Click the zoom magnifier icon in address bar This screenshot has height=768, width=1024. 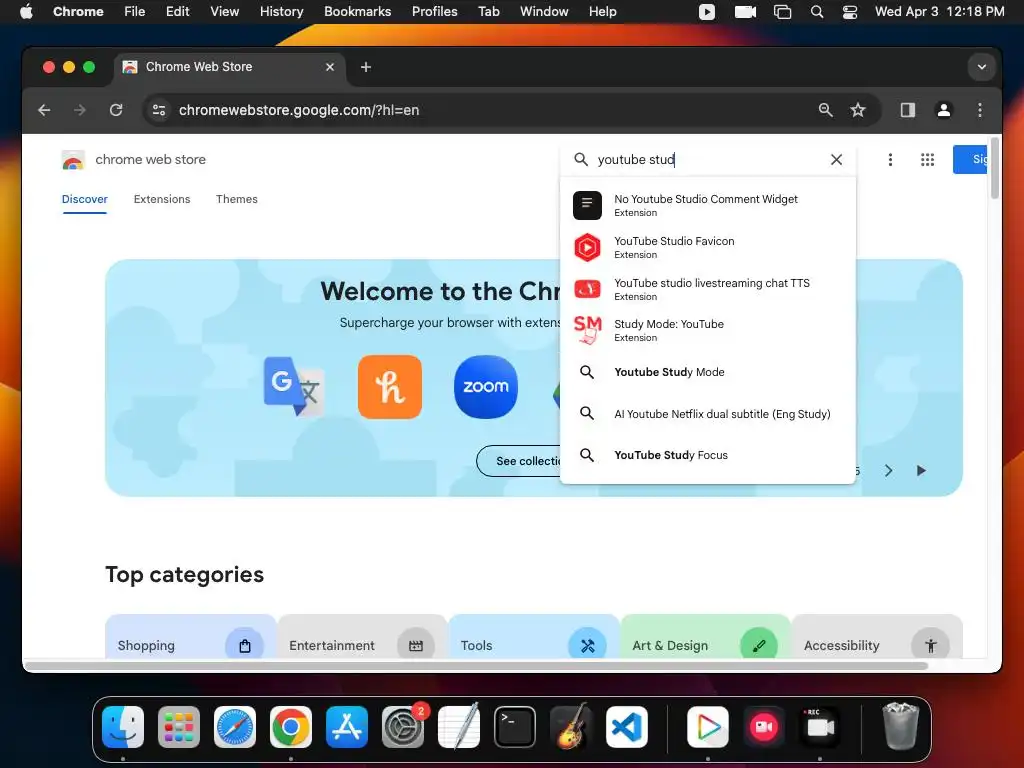point(825,110)
